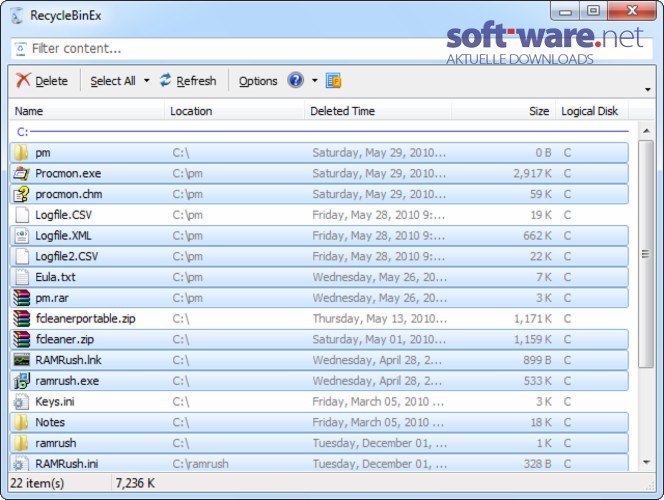The height and width of the screenshot is (500, 664).
Task: Sort by Size column header
Action: 503,111
